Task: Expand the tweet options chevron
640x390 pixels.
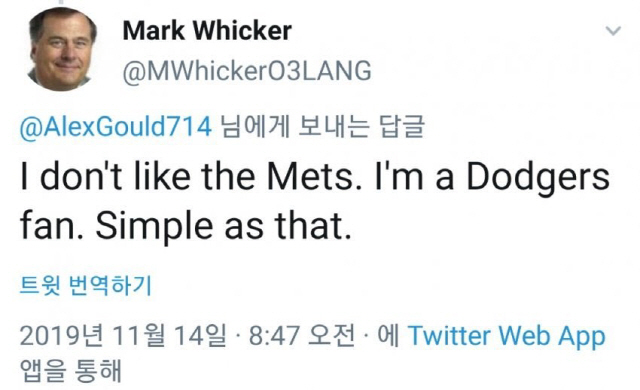Action: click(613, 31)
